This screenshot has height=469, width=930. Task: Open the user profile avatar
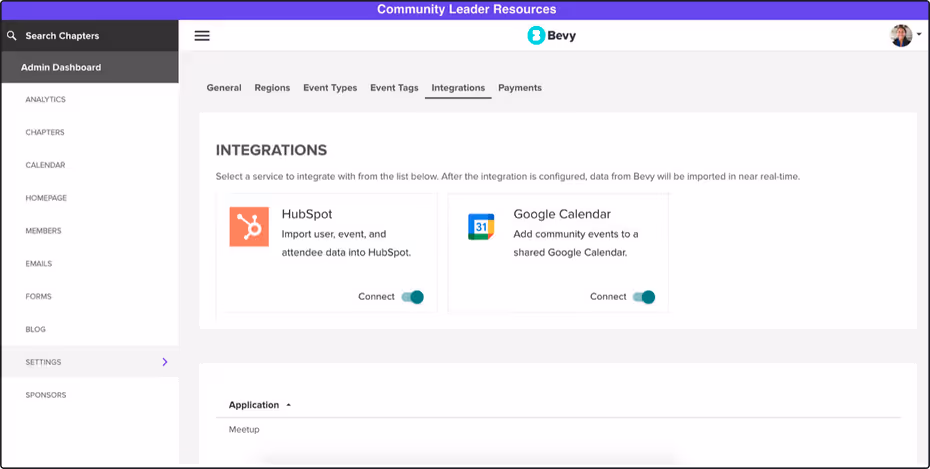pyautogui.click(x=901, y=36)
